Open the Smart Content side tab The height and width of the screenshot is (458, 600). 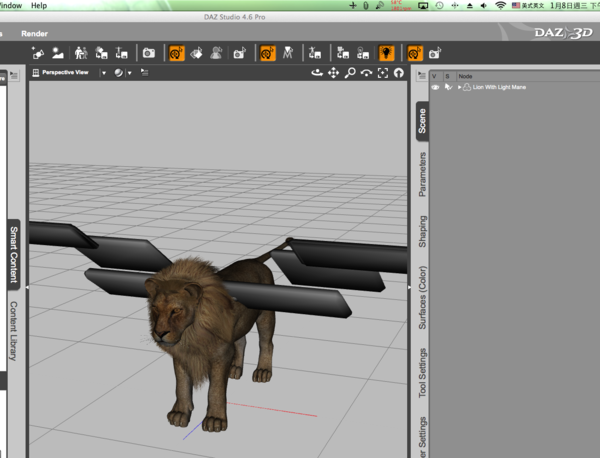[x=14, y=254]
